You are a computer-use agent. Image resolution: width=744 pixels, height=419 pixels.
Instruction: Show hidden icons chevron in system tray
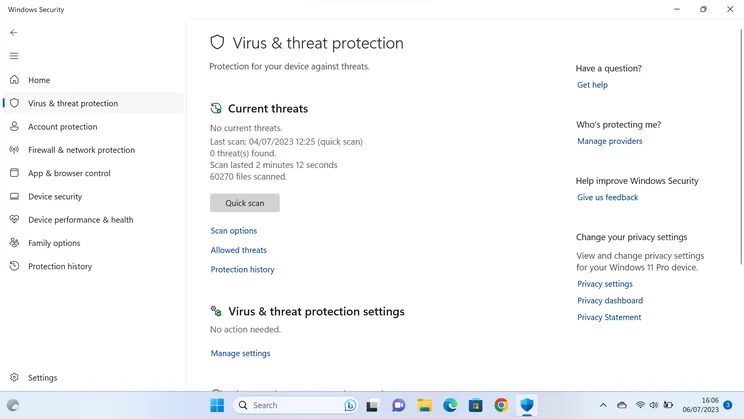(x=603, y=405)
